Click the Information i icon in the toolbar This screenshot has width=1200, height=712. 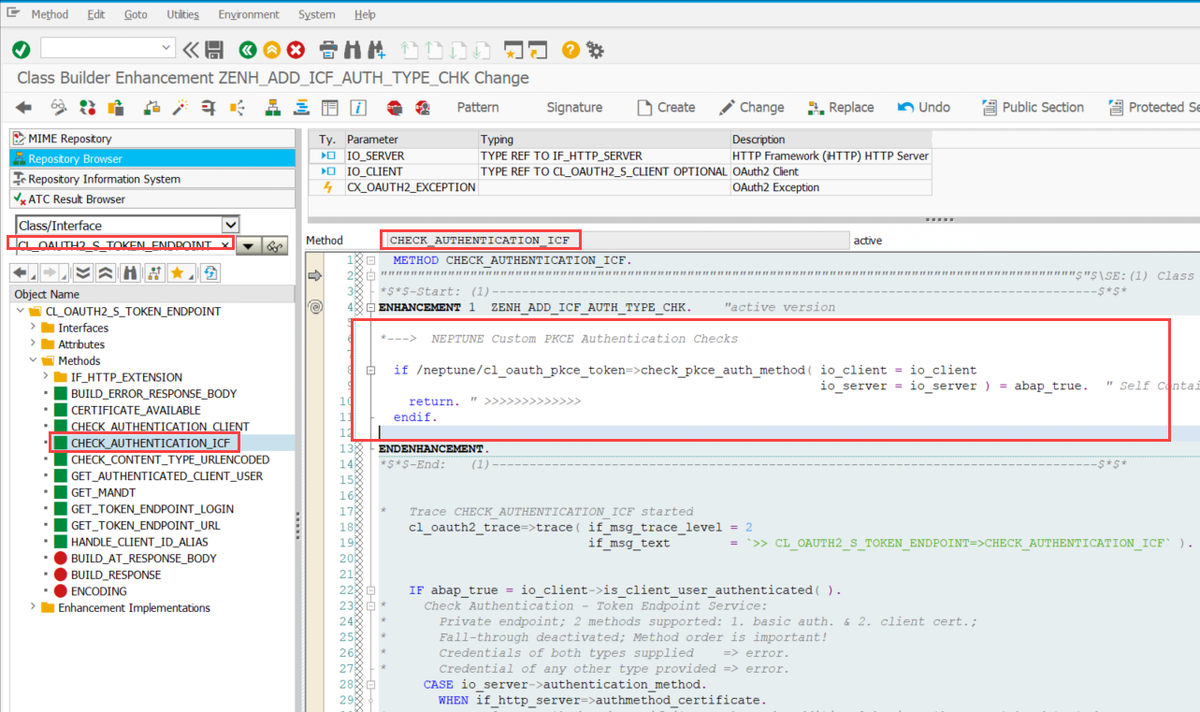point(358,107)
